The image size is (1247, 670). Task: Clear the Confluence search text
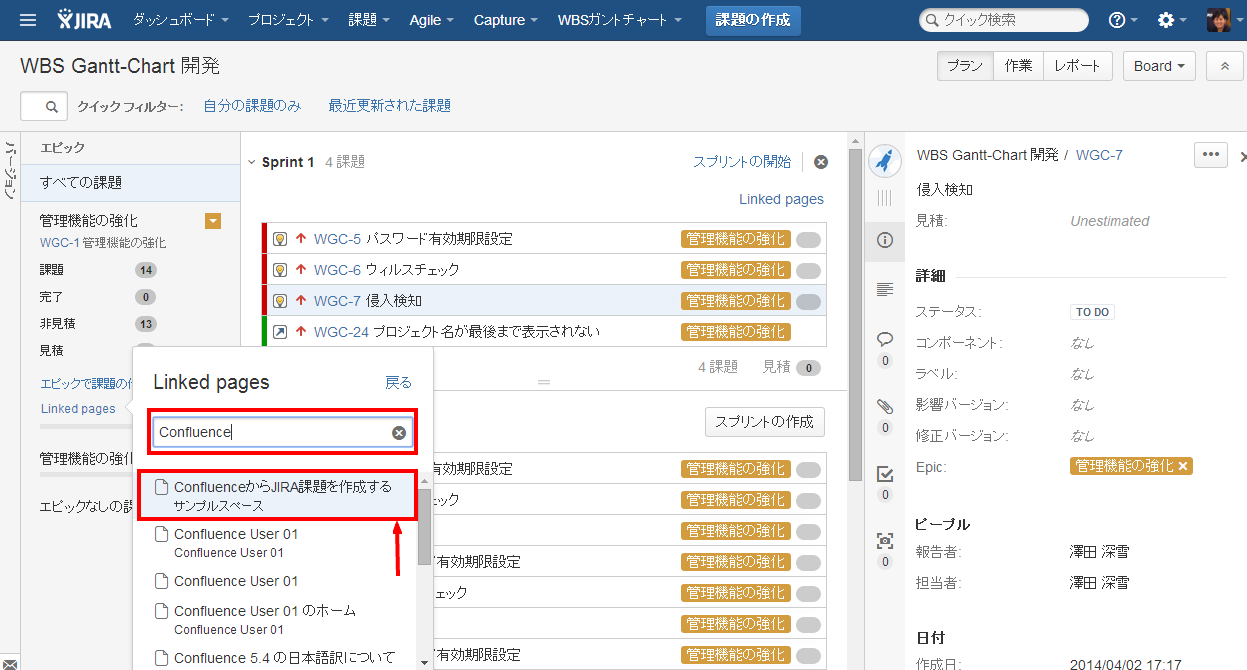pyautogui.click(x=399, y=432)
